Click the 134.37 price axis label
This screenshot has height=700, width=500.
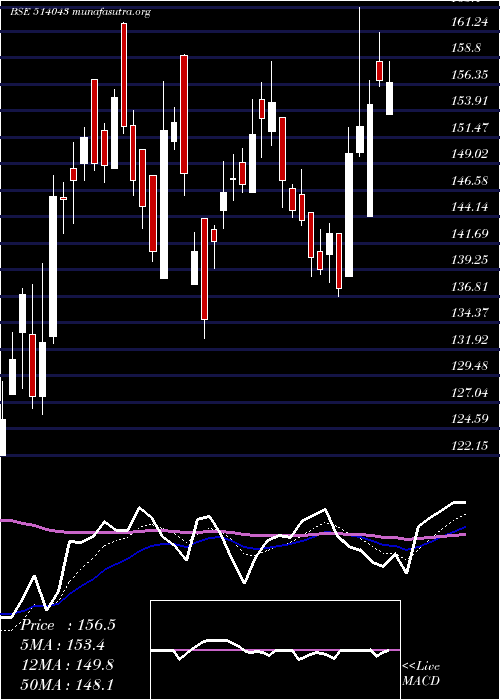coord(470,313)
